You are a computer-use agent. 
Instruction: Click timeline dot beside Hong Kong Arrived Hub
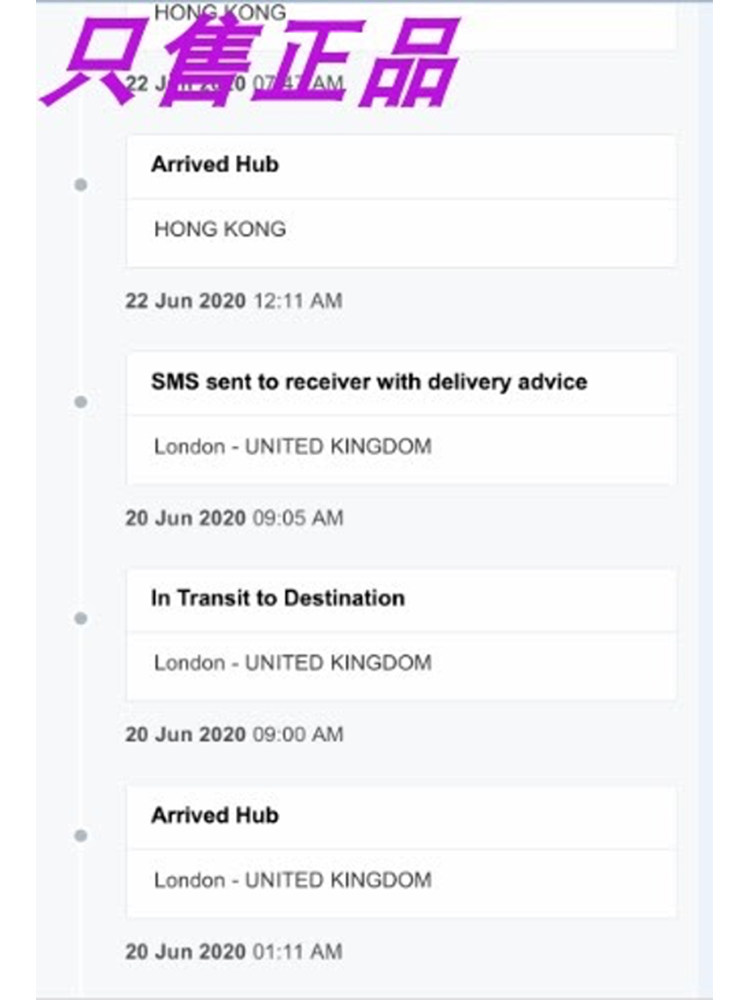81,185
